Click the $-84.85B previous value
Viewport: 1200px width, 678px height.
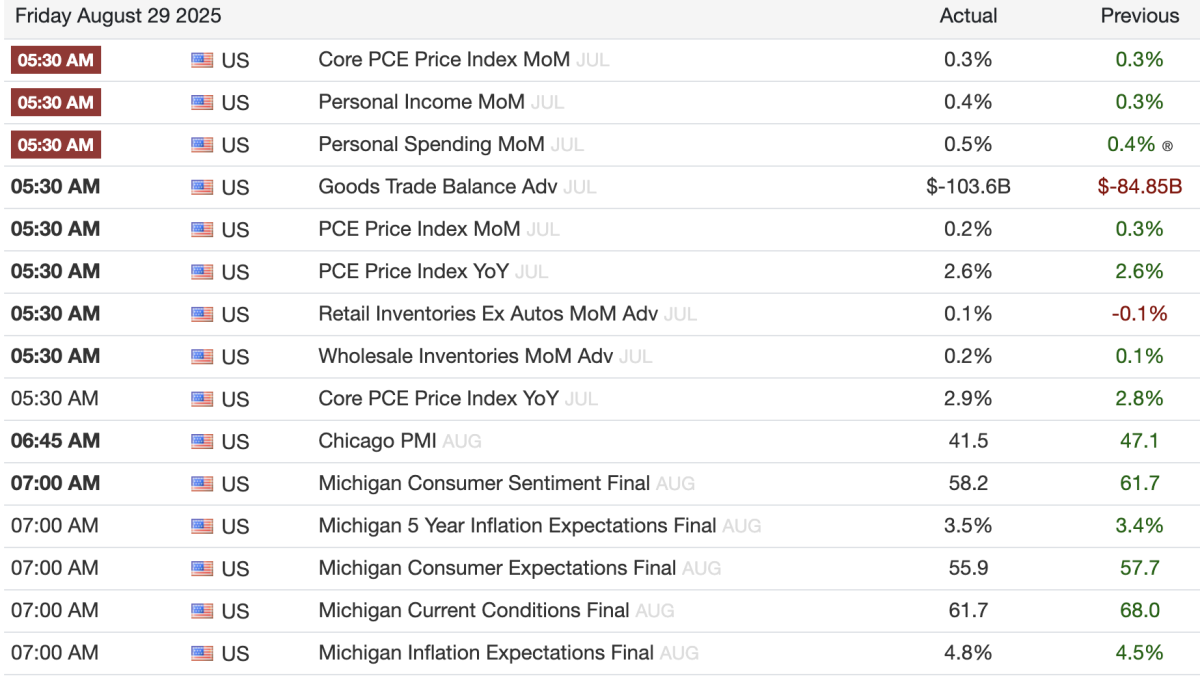(1139, 187)
